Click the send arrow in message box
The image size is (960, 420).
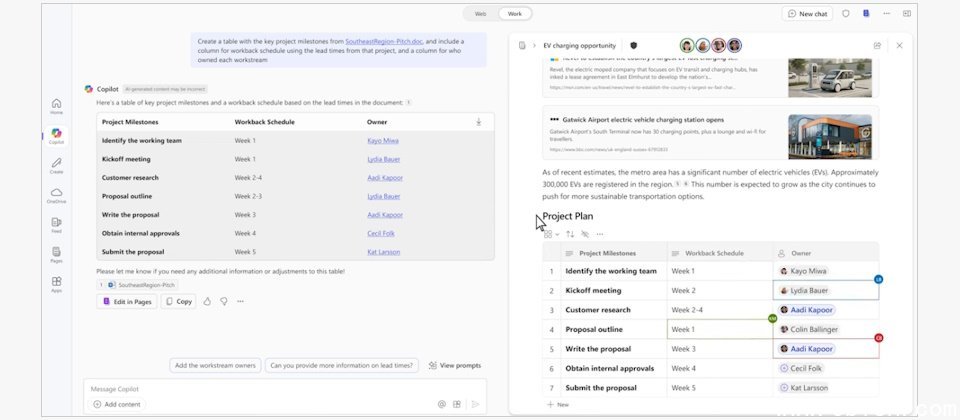tap(474, 404)
